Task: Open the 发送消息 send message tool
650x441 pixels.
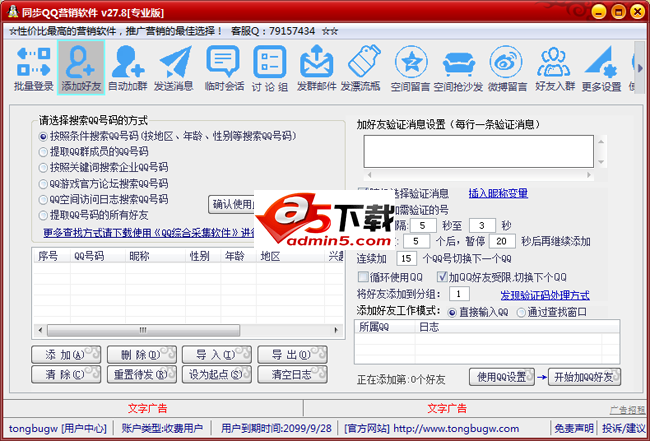Action: 174,68
